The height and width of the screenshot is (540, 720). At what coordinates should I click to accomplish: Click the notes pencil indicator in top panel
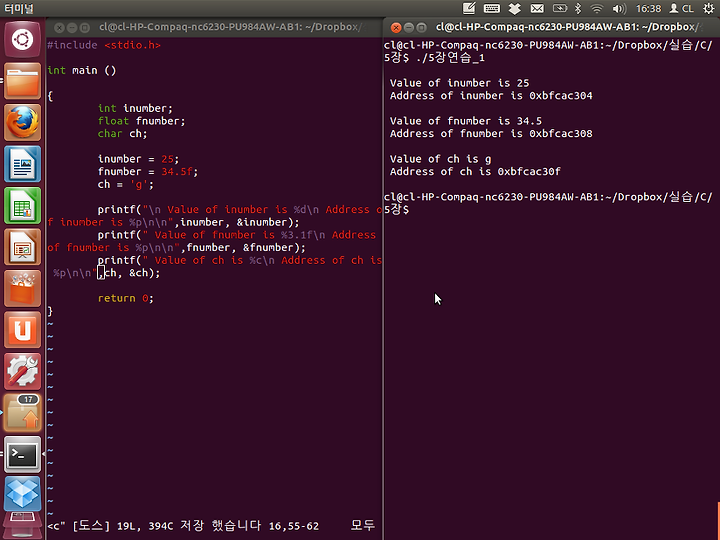tap(469, 8)
